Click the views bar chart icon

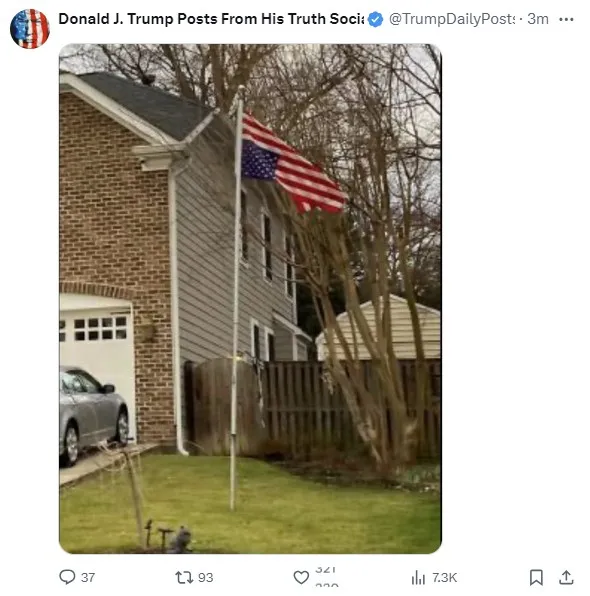coord(418,577)
